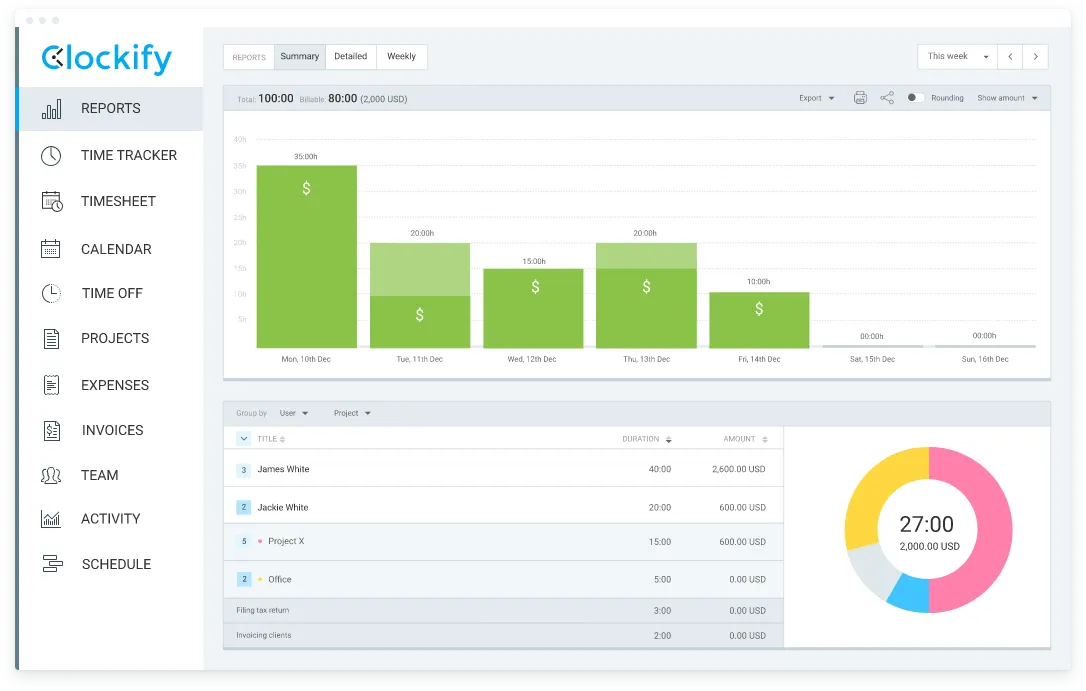This screenshot has height=691, width=1086.
Task: Go to ACTIVITY page
Action: click(111, 519)
